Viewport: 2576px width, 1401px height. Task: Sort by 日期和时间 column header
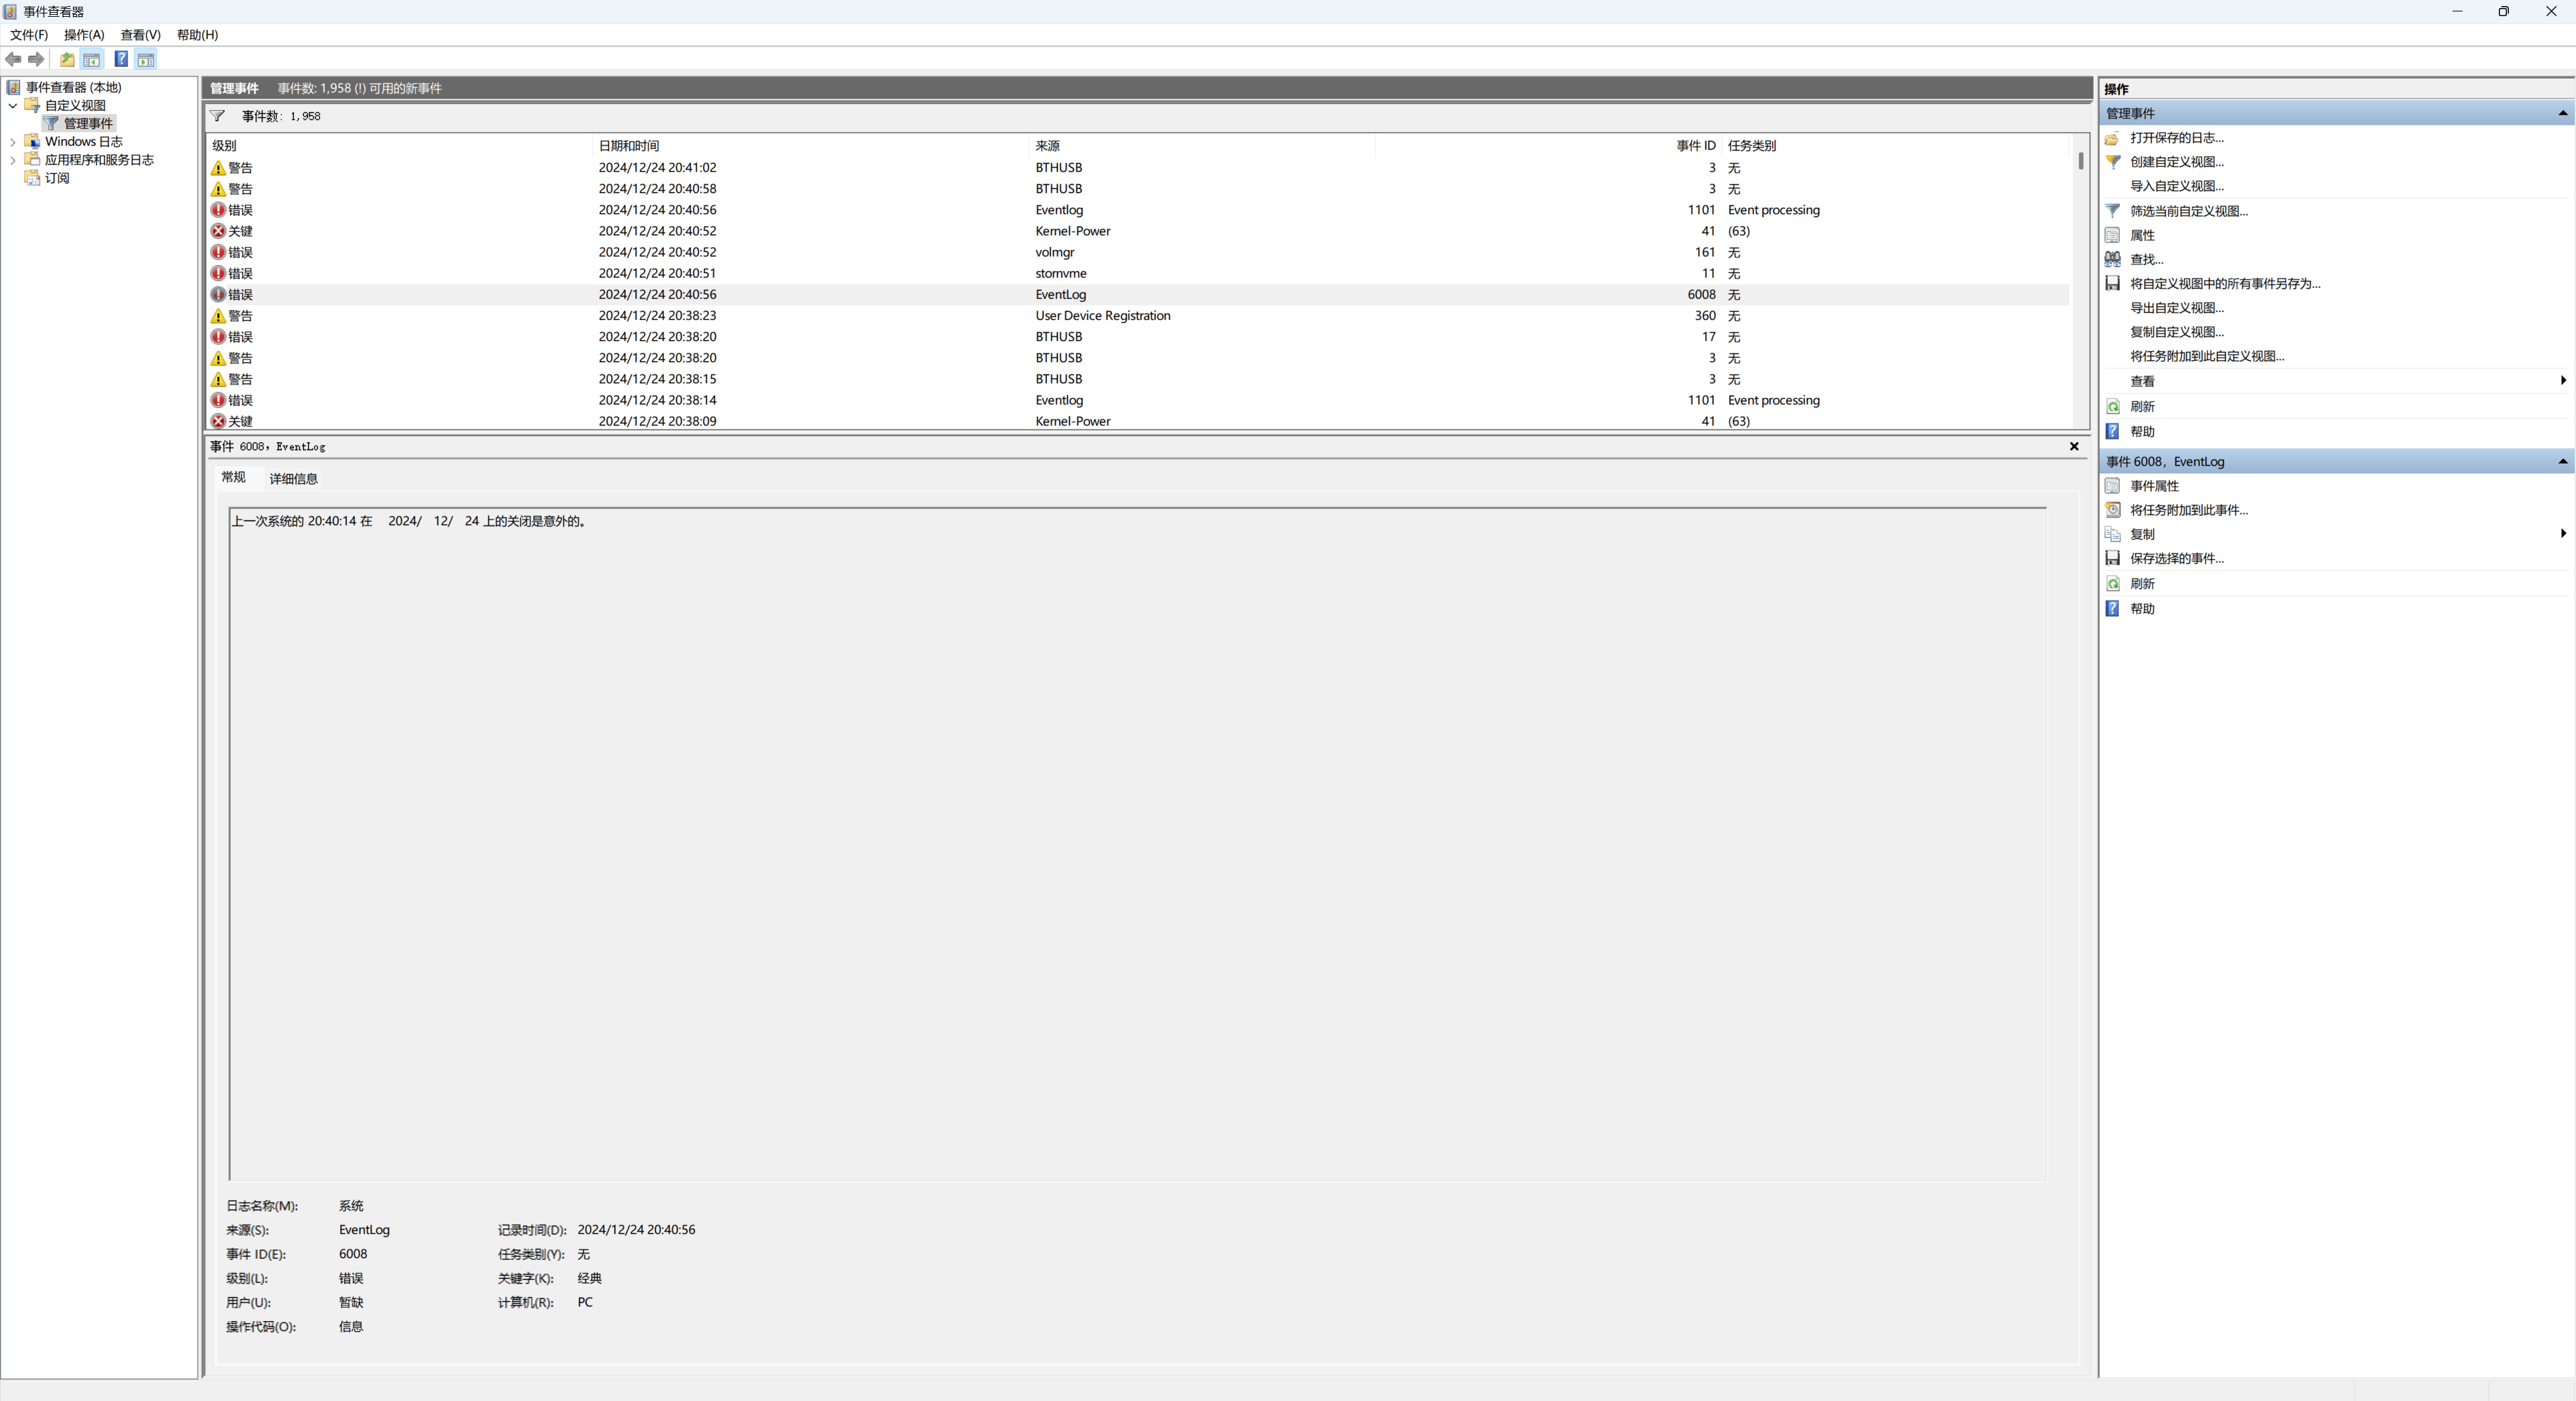tap(628, 146)
